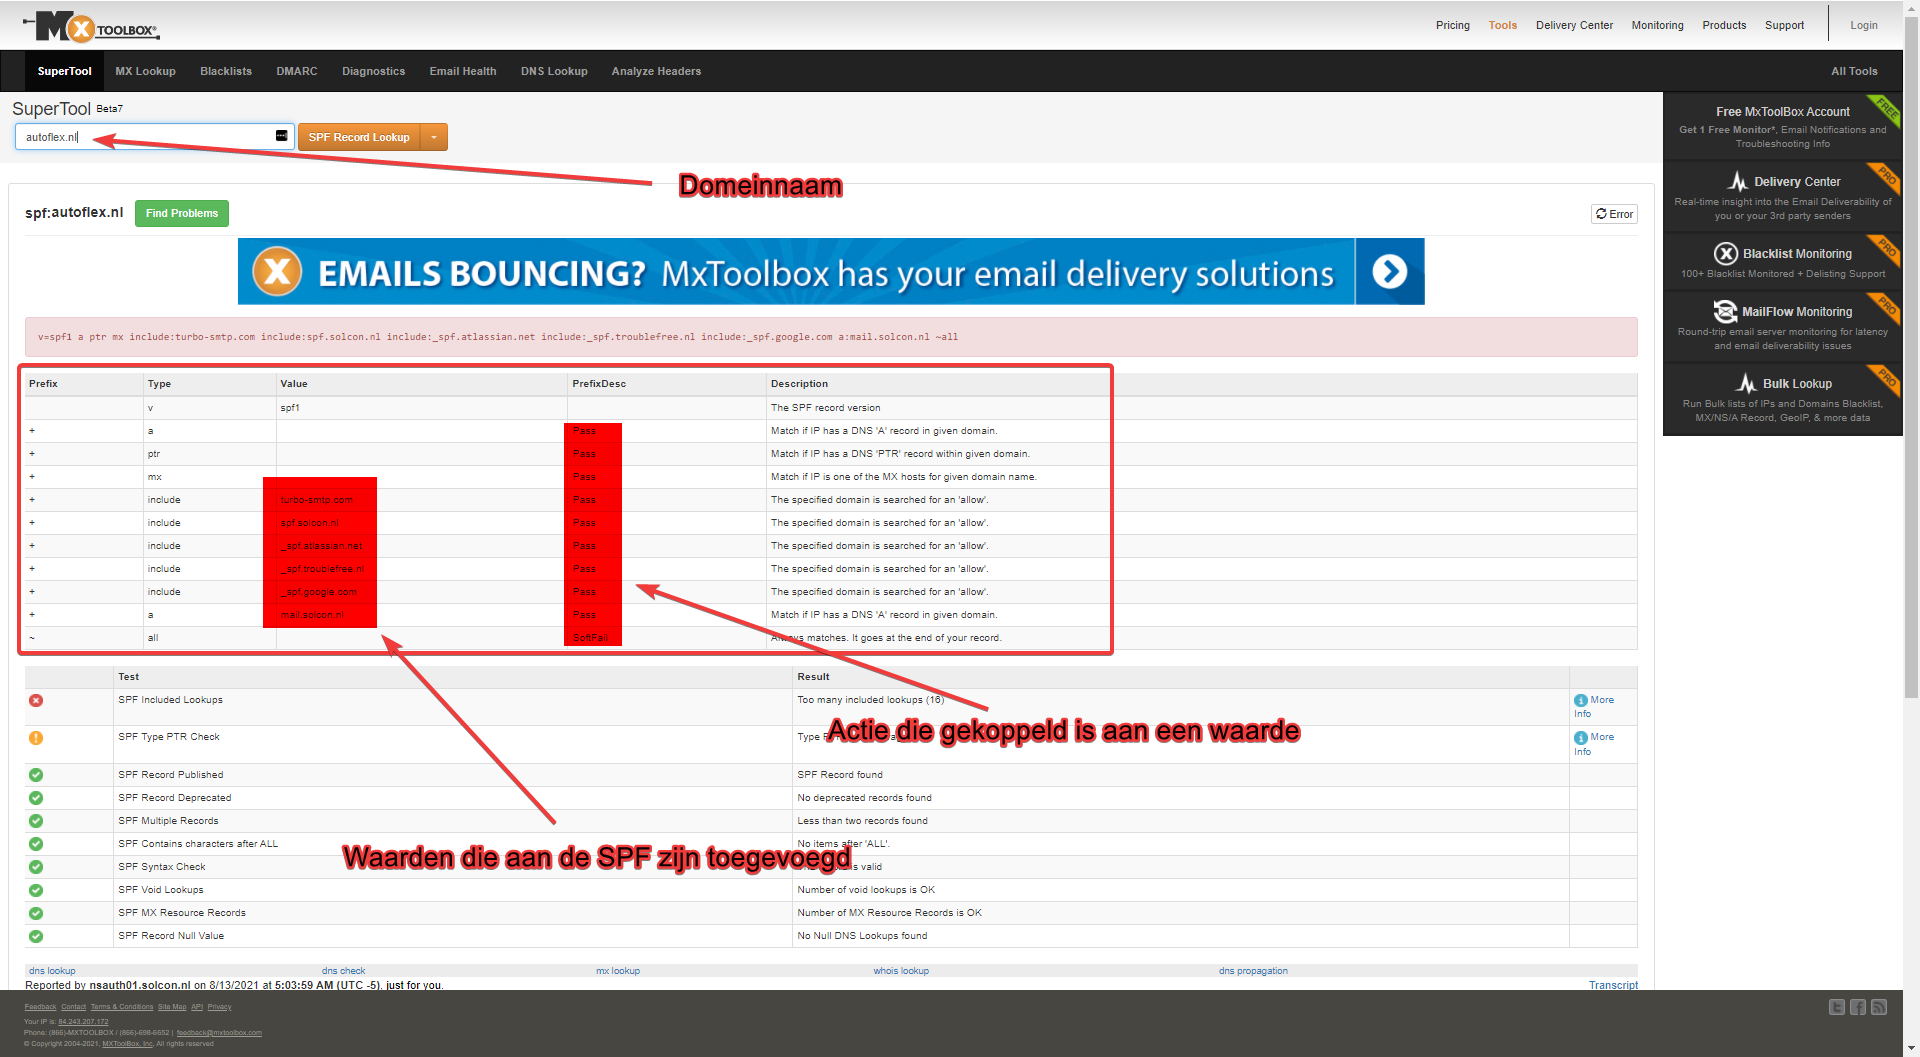Open the Twitter icon in the footer

coord(1836,1007)
